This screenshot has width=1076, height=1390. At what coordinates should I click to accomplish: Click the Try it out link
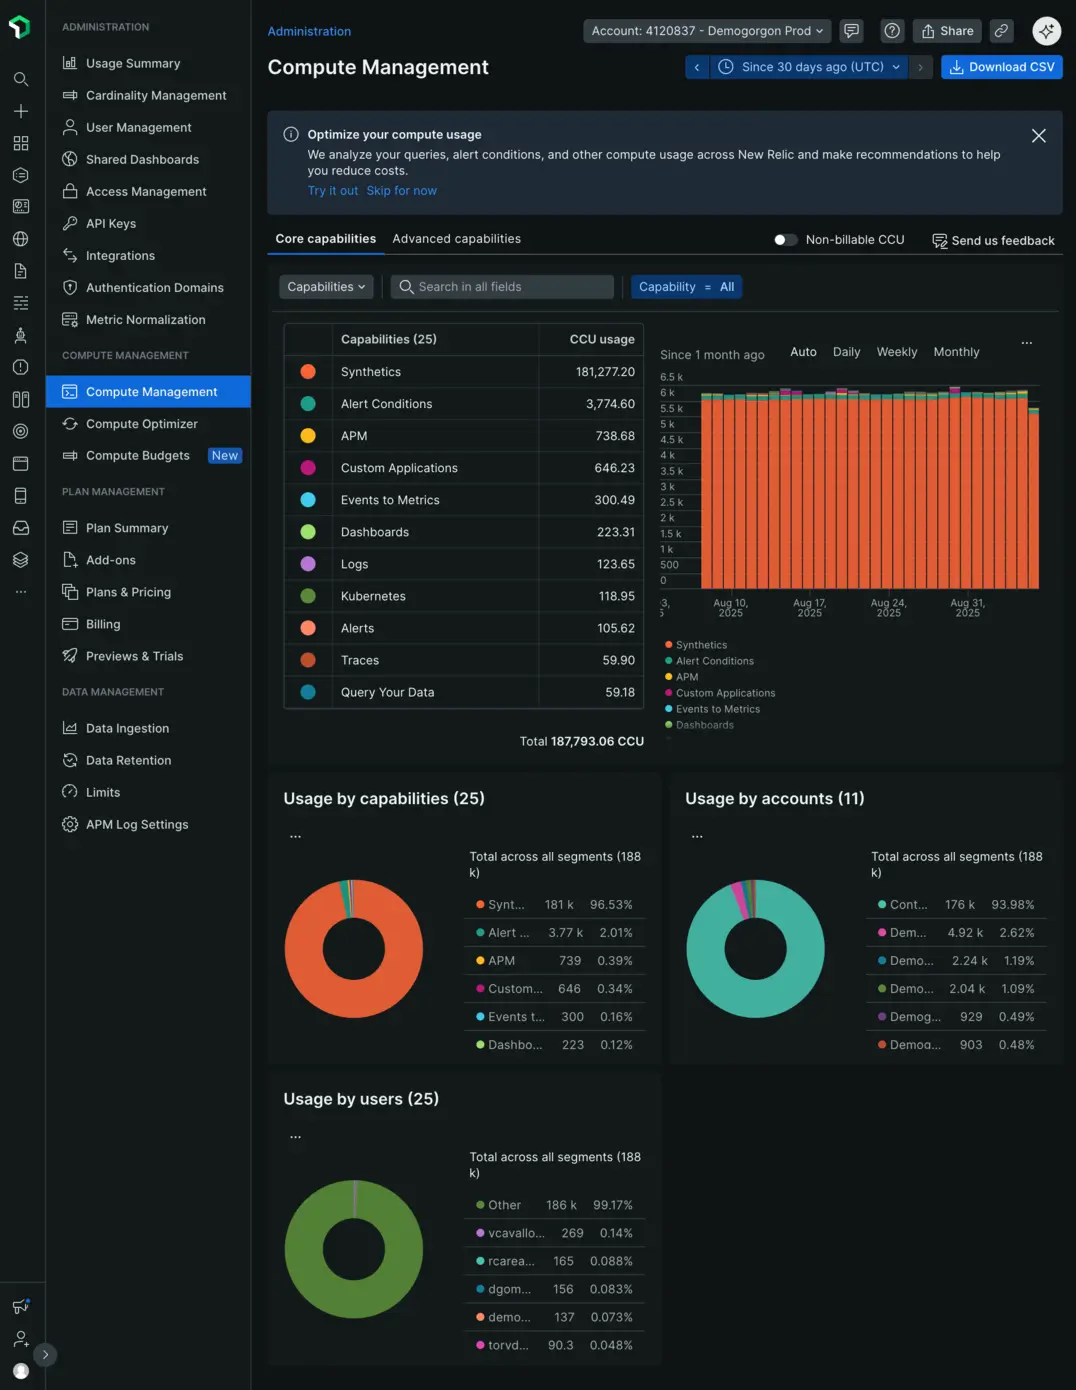332,191
